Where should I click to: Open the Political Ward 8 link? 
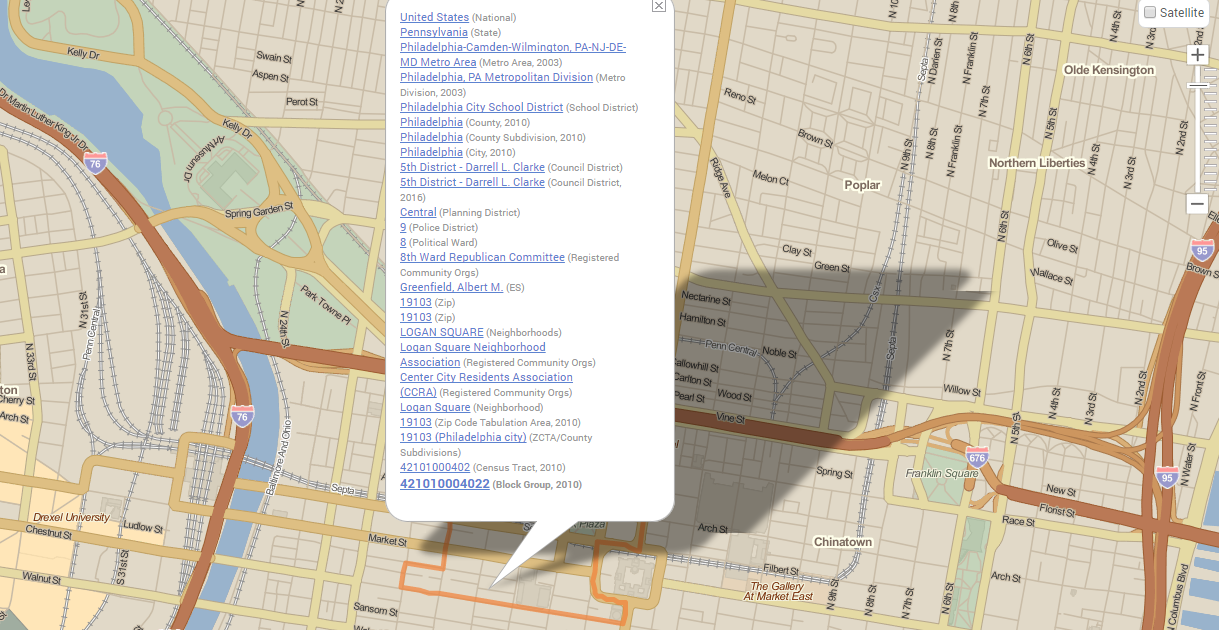tap(403, 242)
